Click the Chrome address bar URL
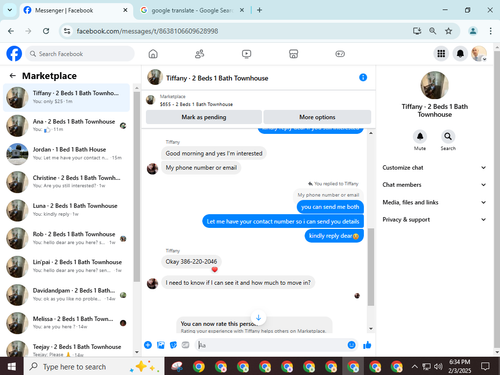Screen dimensions: 500x375 tap(147, 31)
